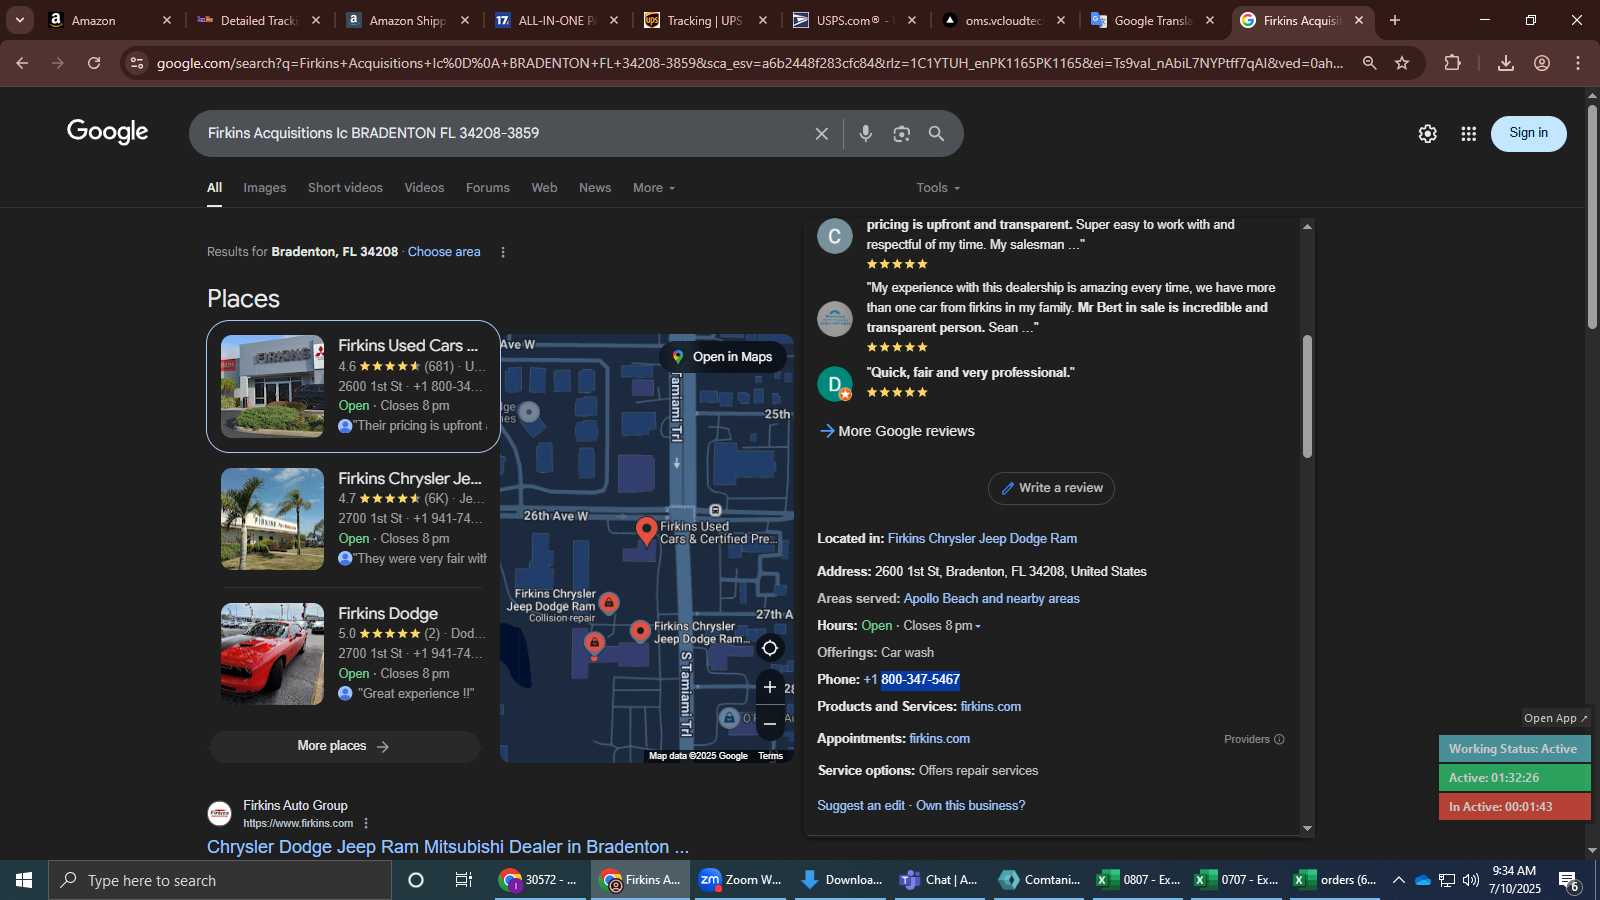Expand the Tools dropdown
Image resolution: width=1600 pixels, height=900 pixels.
(938, 188)
